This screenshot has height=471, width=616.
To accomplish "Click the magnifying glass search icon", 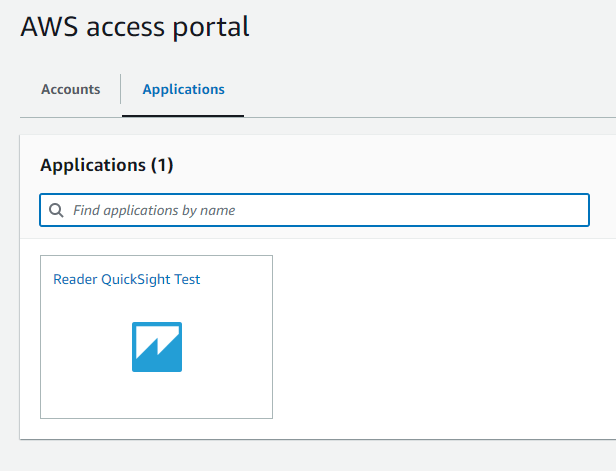I will point(56,210).
